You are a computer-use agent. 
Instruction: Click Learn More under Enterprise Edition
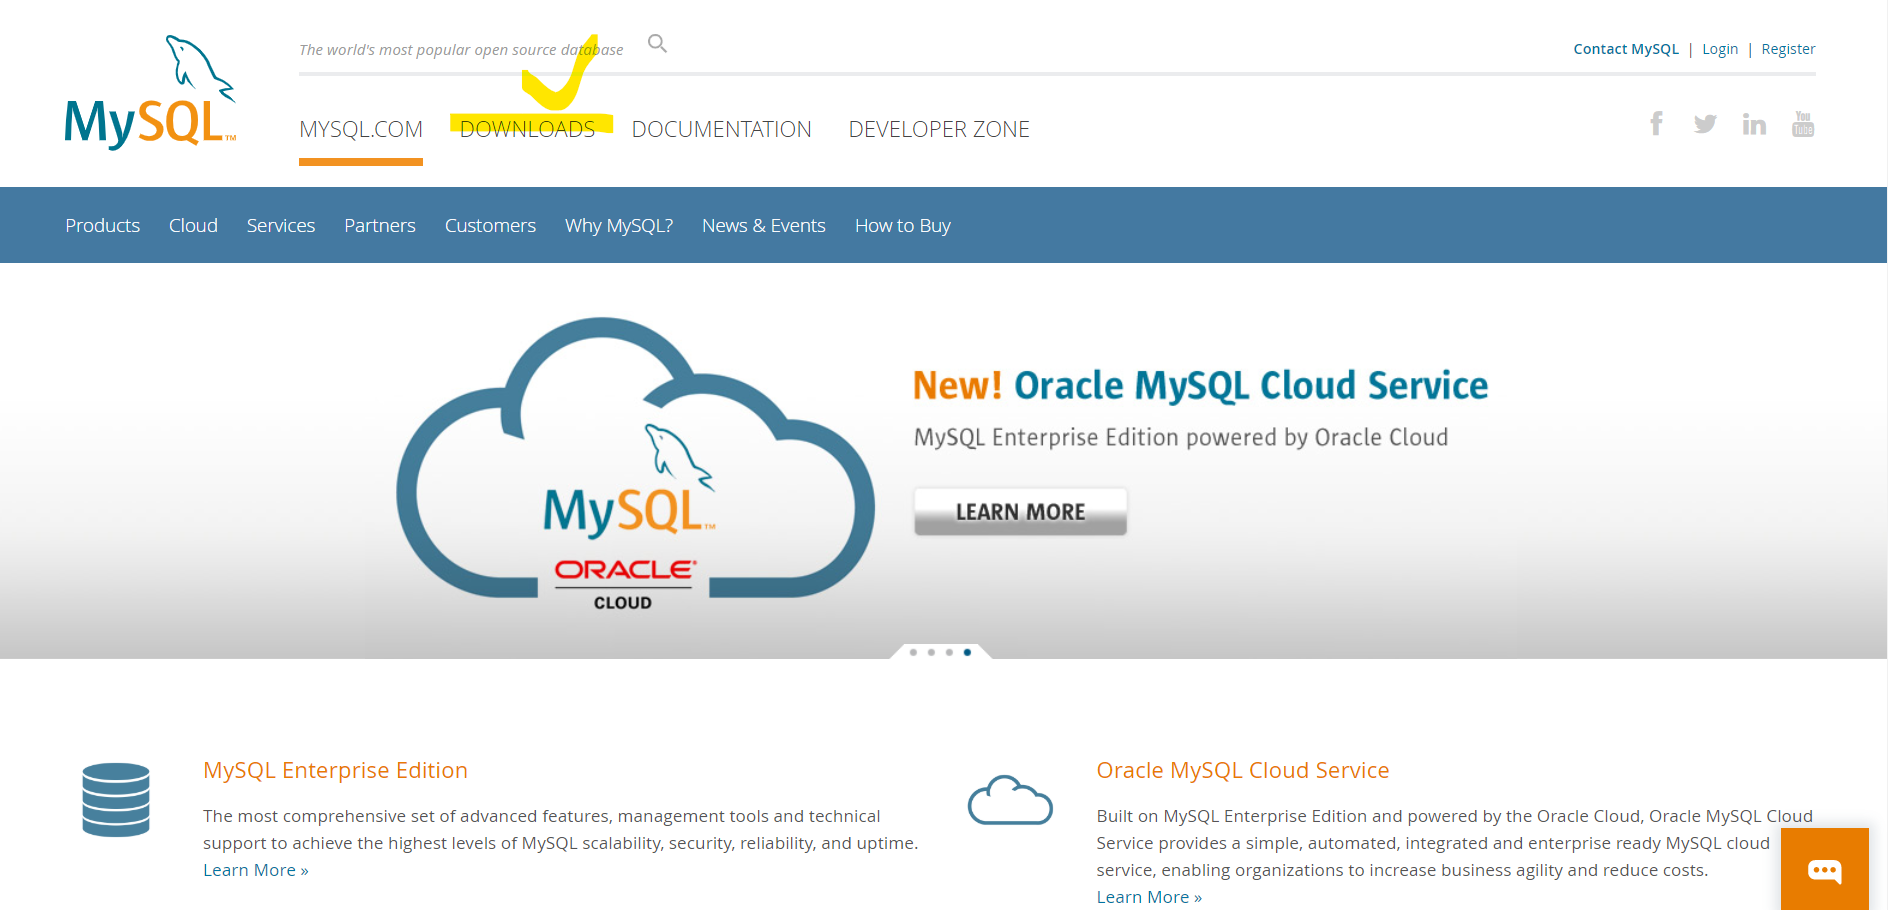coord(256,870)
